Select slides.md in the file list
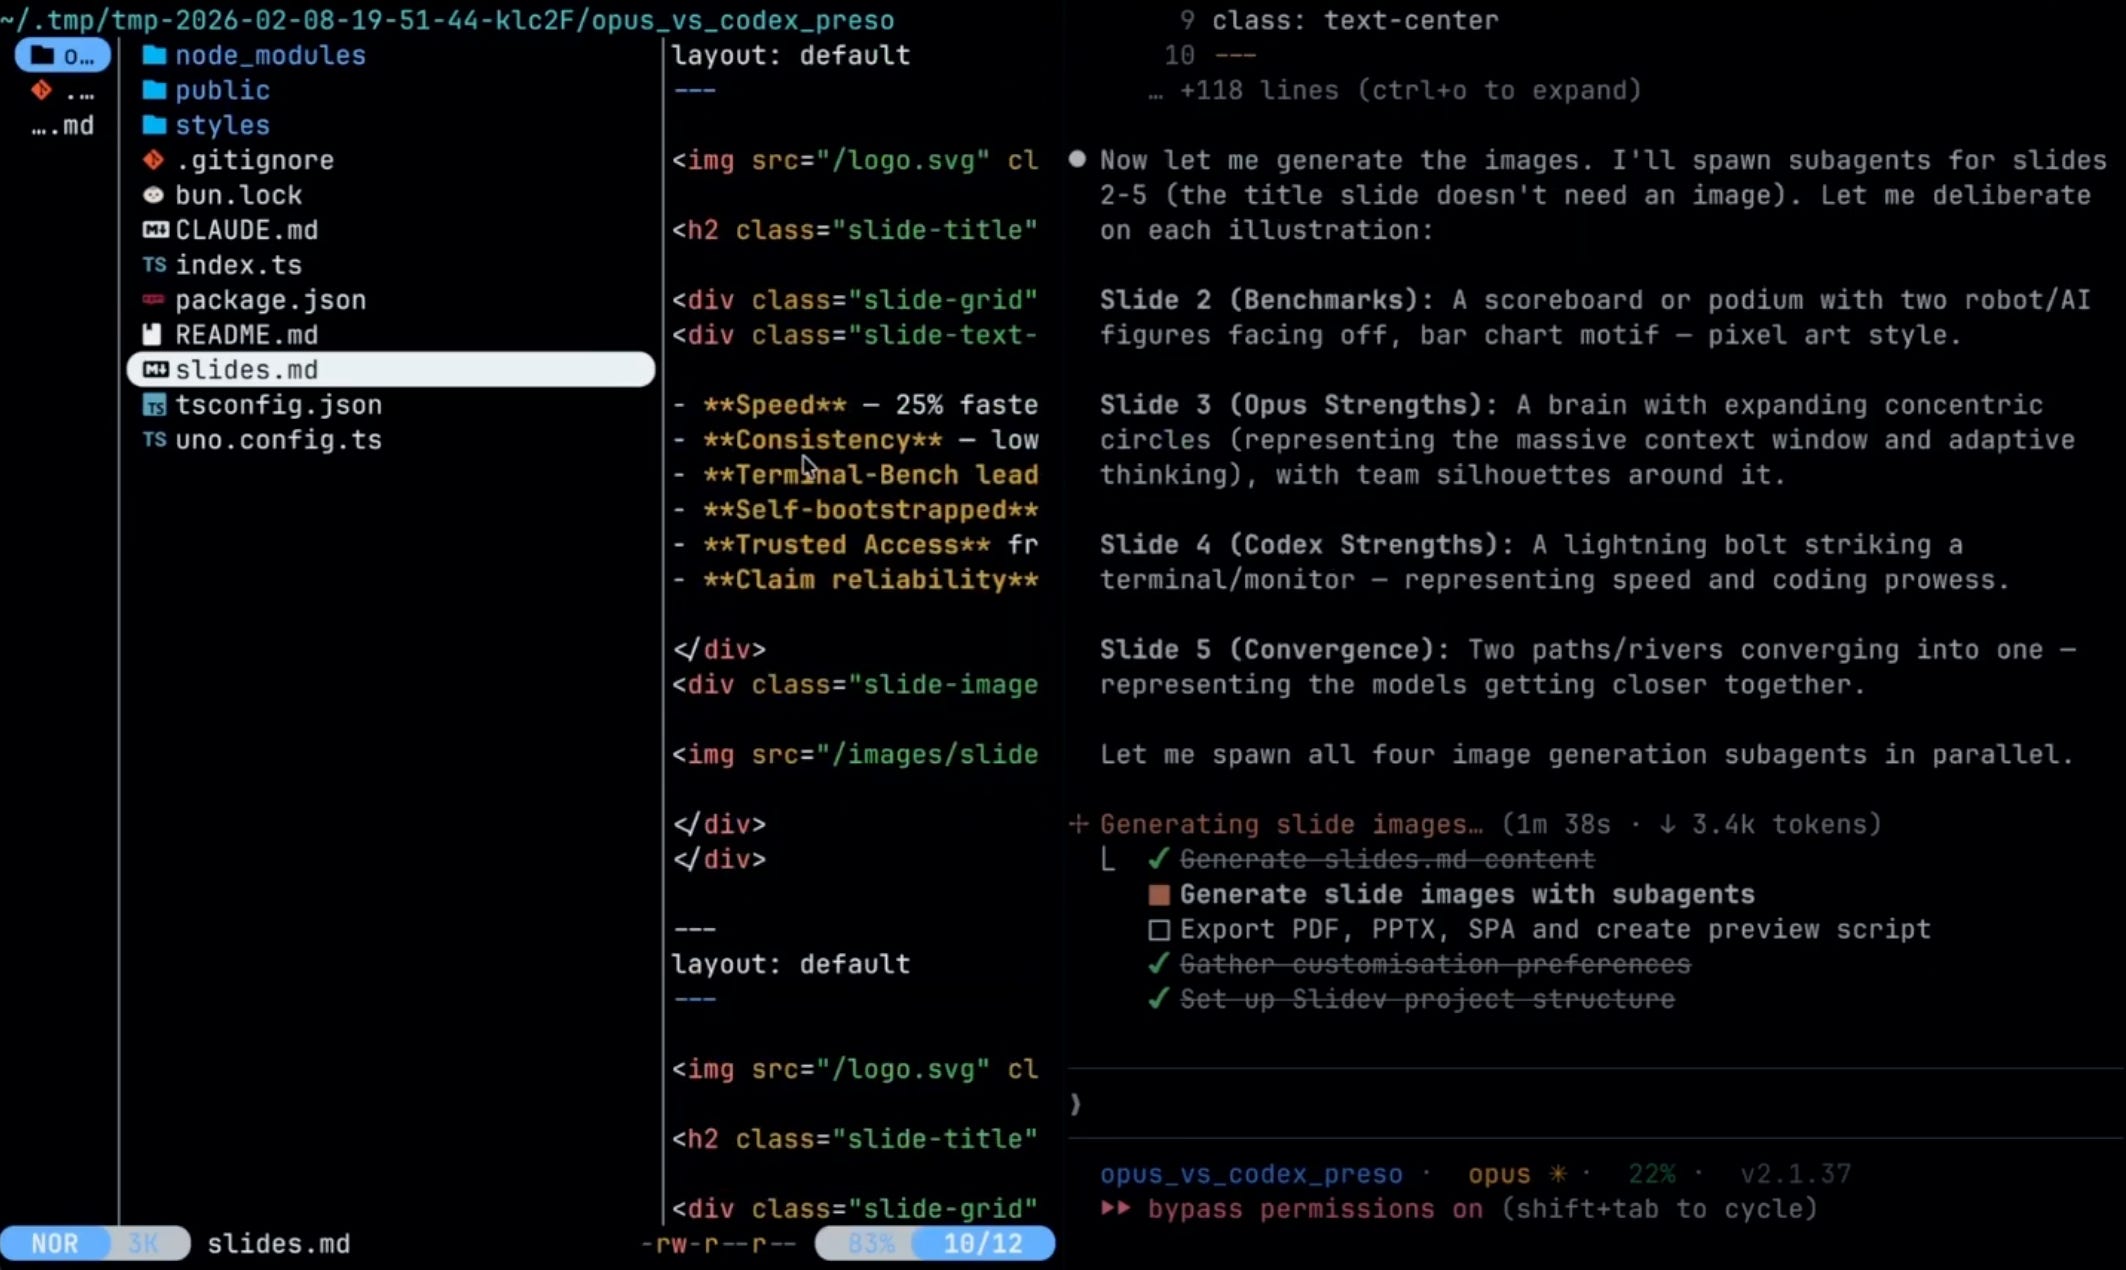The image size is (2126, 1270). pyautogui.click(x=246, y=370)
